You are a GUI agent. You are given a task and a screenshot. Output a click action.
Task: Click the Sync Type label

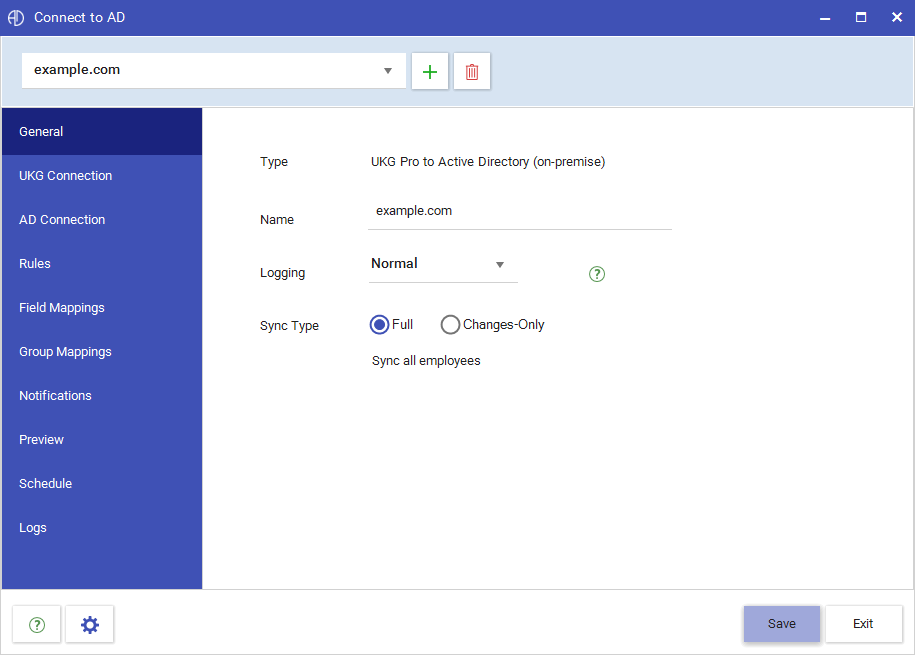tap(289, 326)
